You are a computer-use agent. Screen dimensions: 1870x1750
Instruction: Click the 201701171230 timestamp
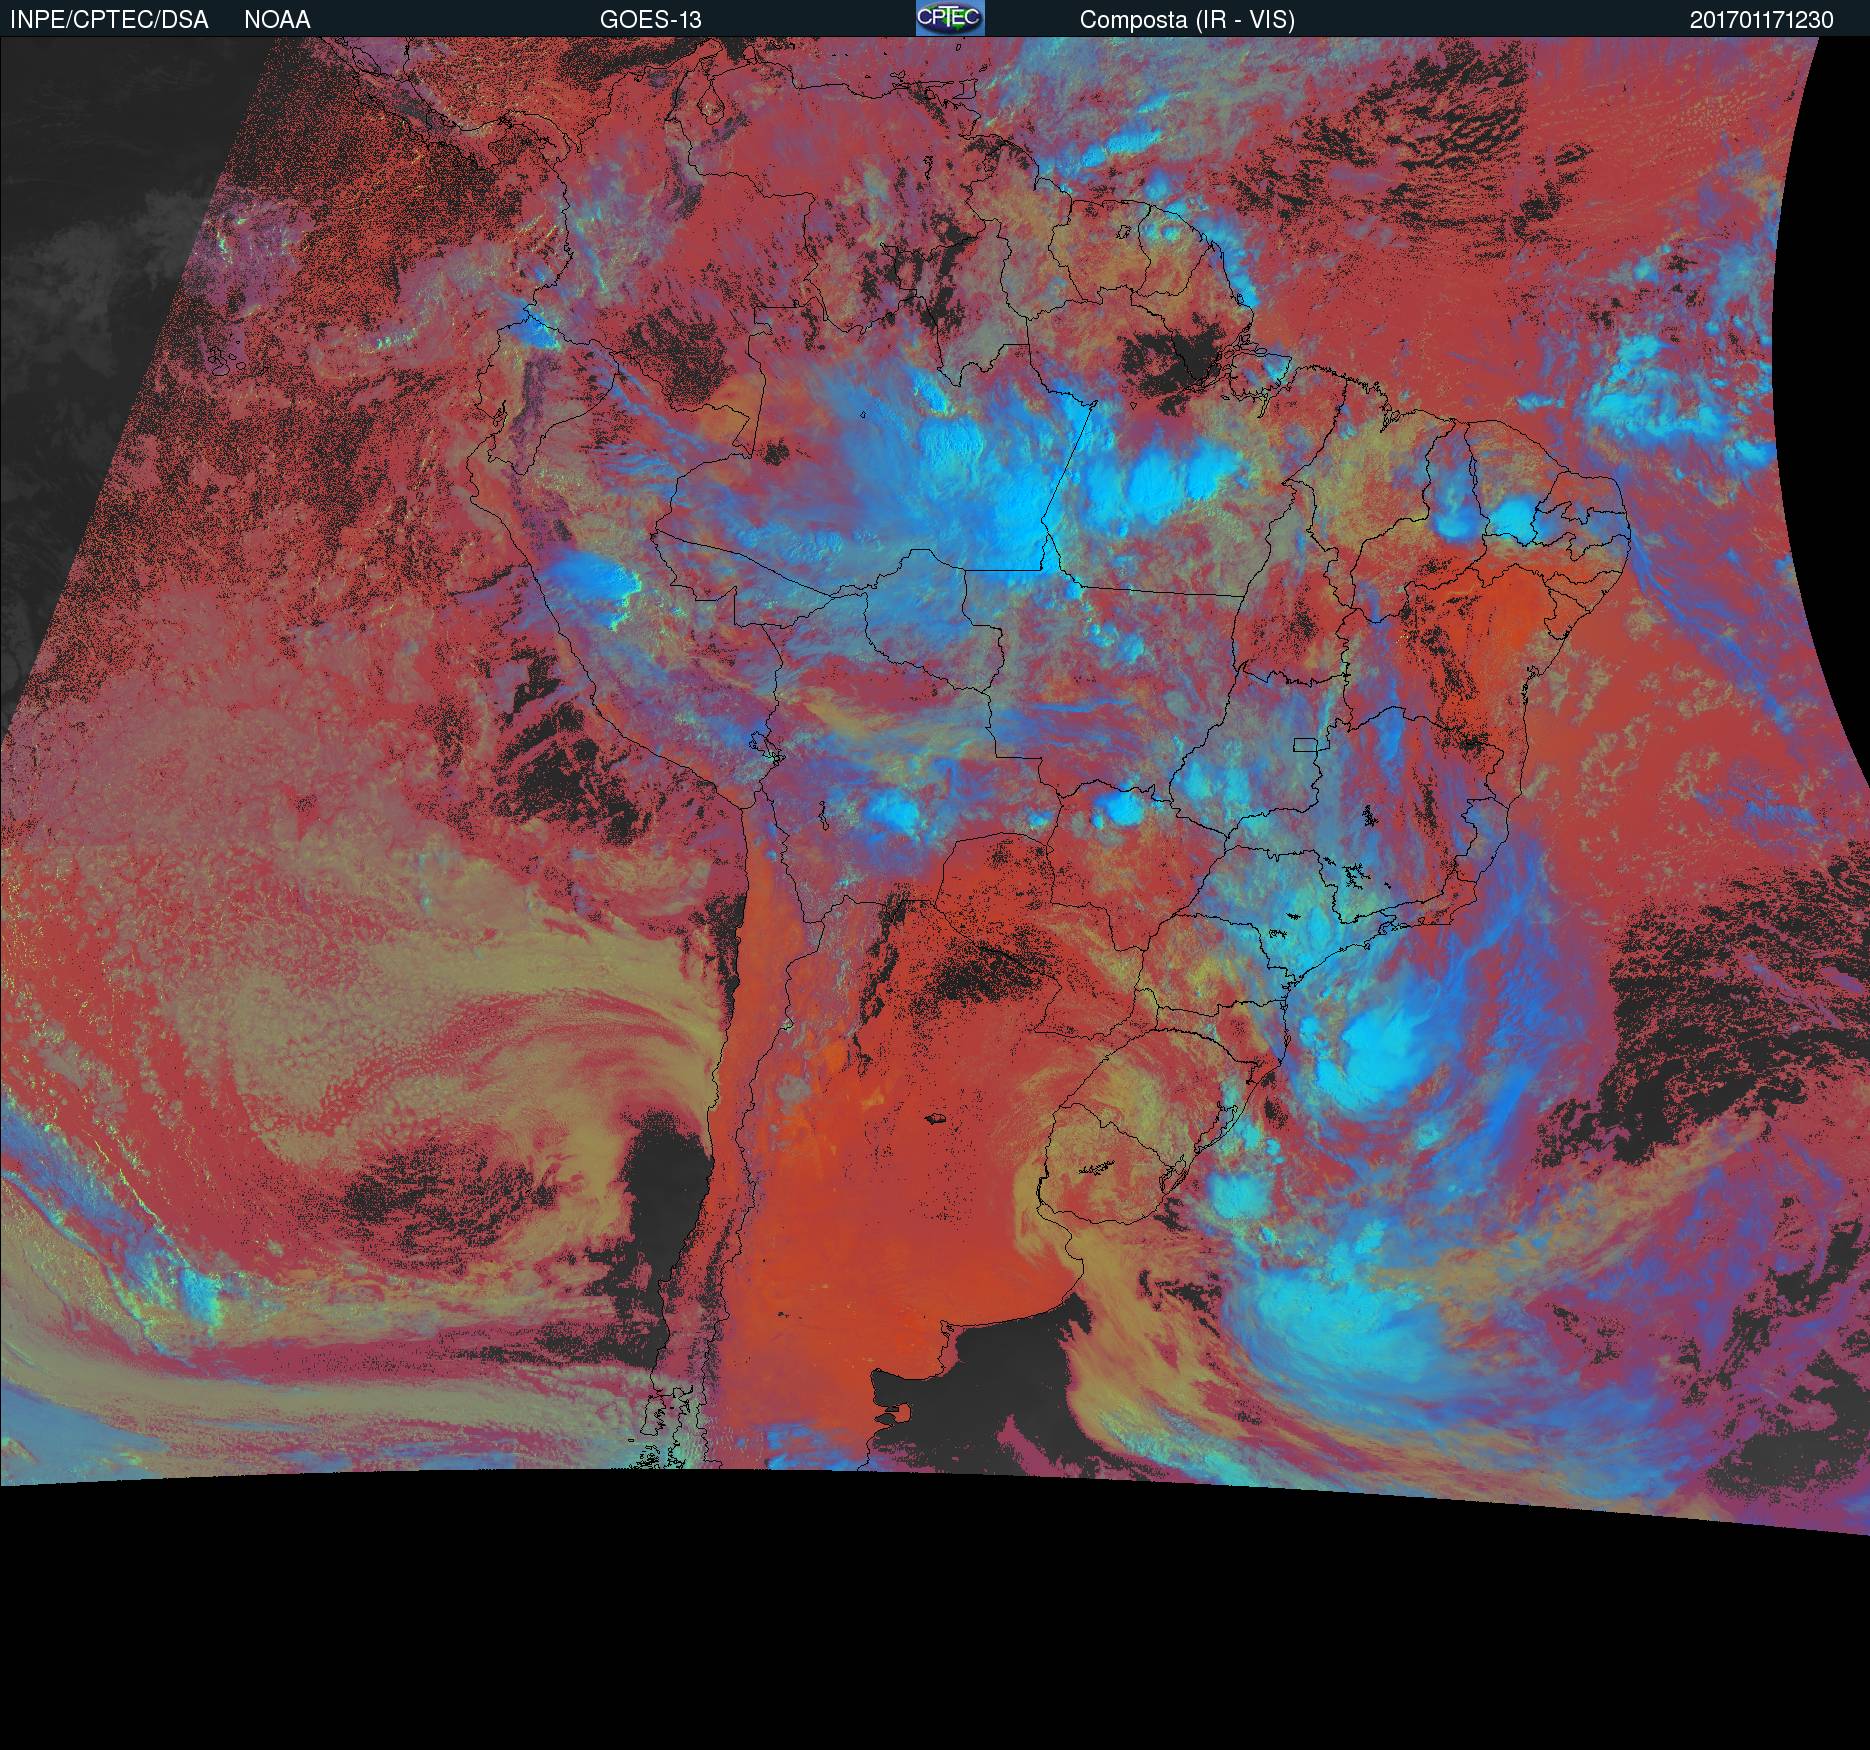[x=1762, y=20]
